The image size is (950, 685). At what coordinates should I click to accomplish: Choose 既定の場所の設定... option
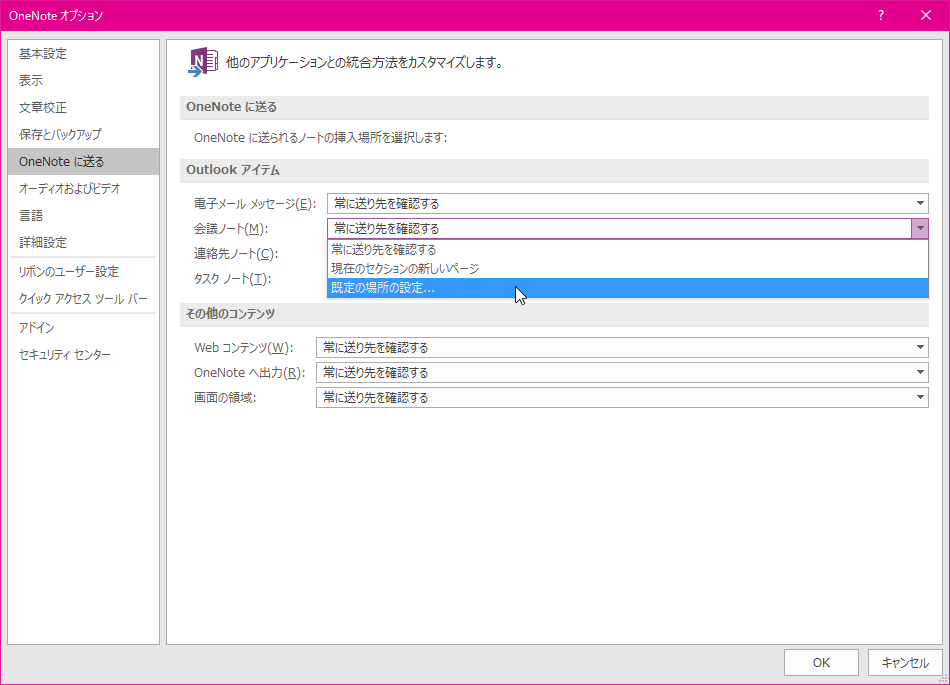pyautogui.click(x=628, y=288)
